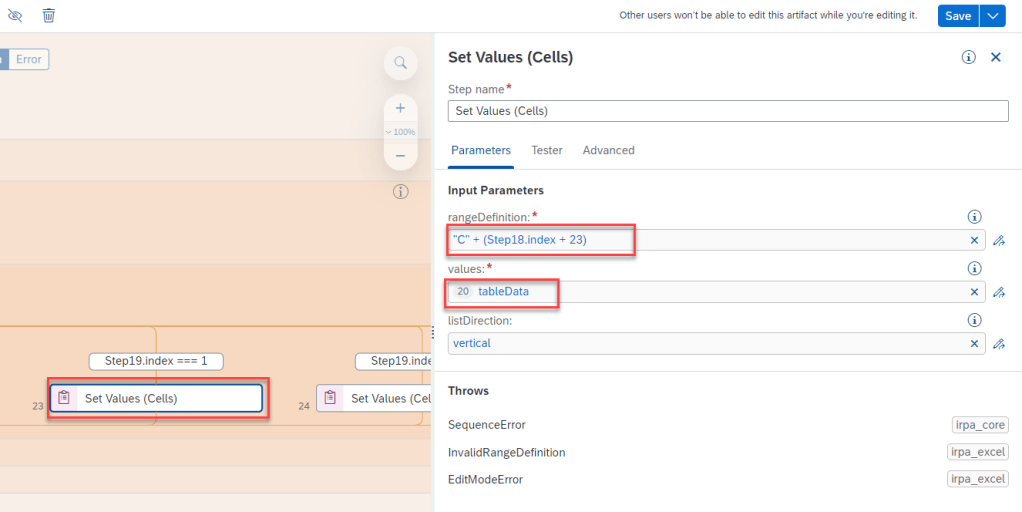
Task: Click info icon beside panel title
Action: click(x=968, y=58)
